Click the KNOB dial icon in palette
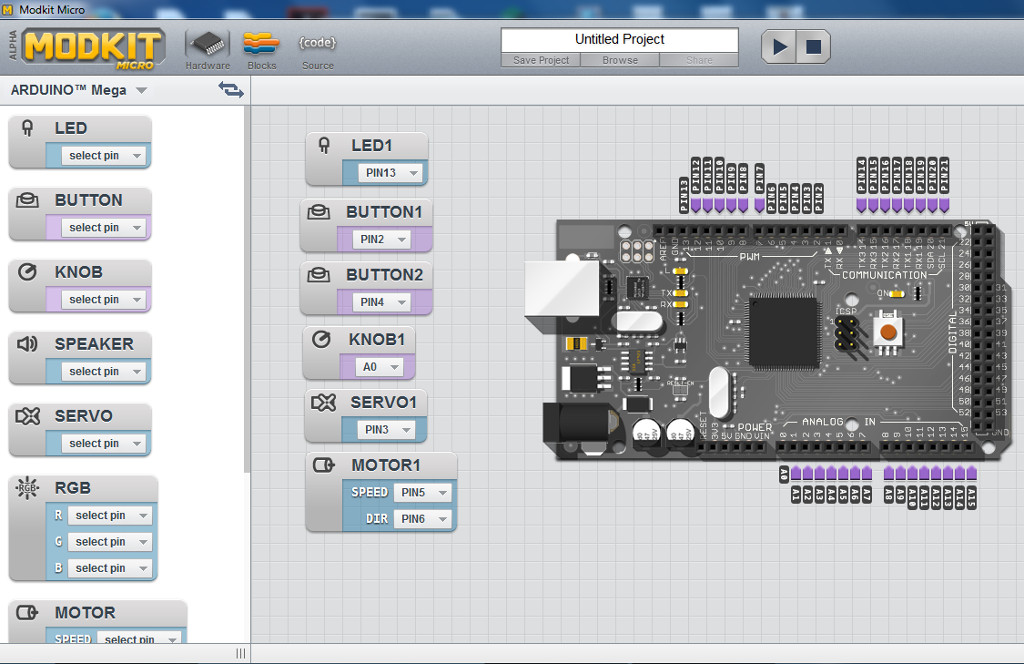Viewport: 1024px width, 664px height. coord(27,272)
